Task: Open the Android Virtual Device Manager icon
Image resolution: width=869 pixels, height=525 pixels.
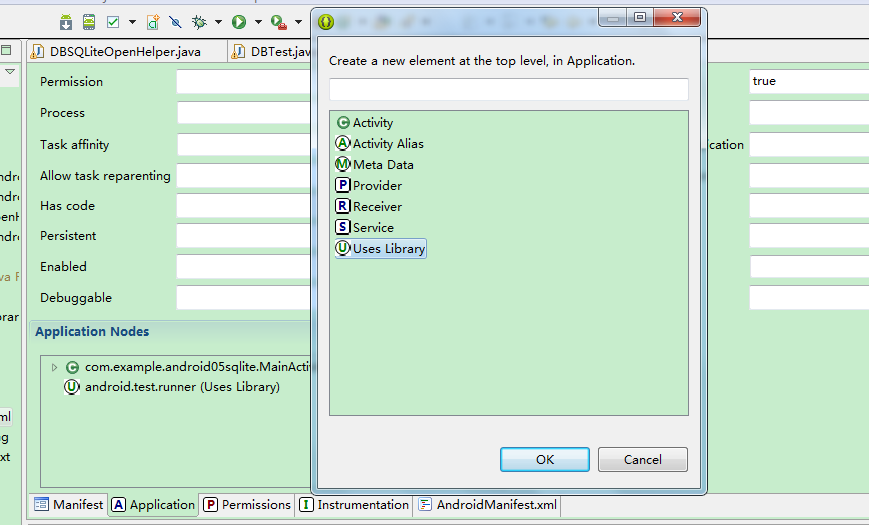Action: tap(89, 22)
